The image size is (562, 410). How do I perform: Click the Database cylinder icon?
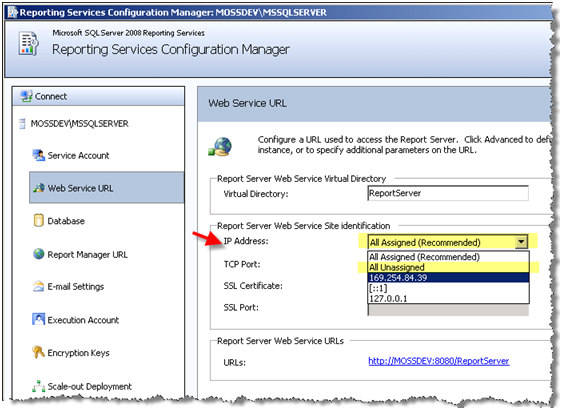point(38,220)
